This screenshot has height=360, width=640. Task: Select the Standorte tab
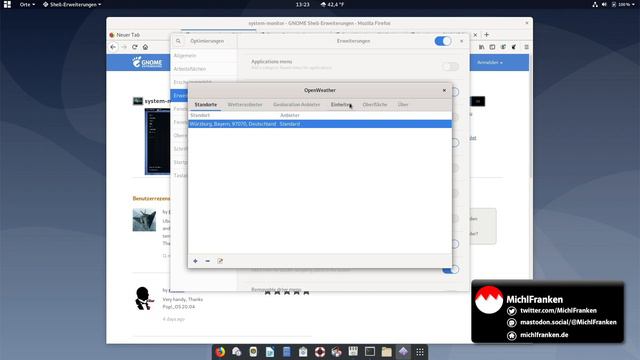[206, 105]
